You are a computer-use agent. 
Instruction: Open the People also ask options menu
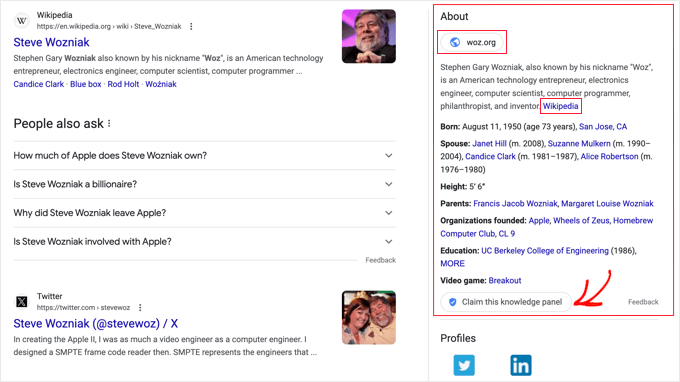[x=109, y=124]
